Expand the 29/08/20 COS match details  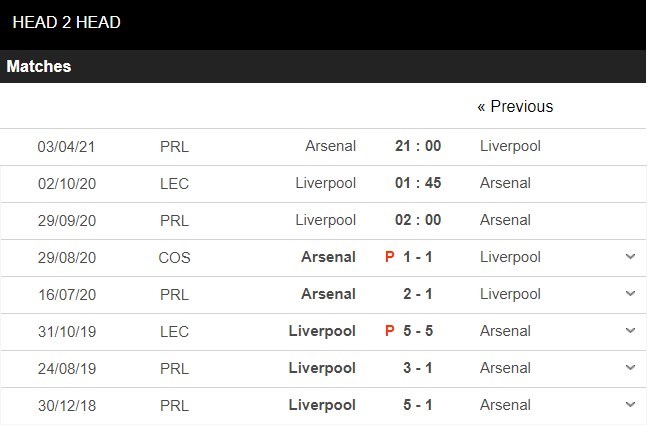[x=630, y=257]
